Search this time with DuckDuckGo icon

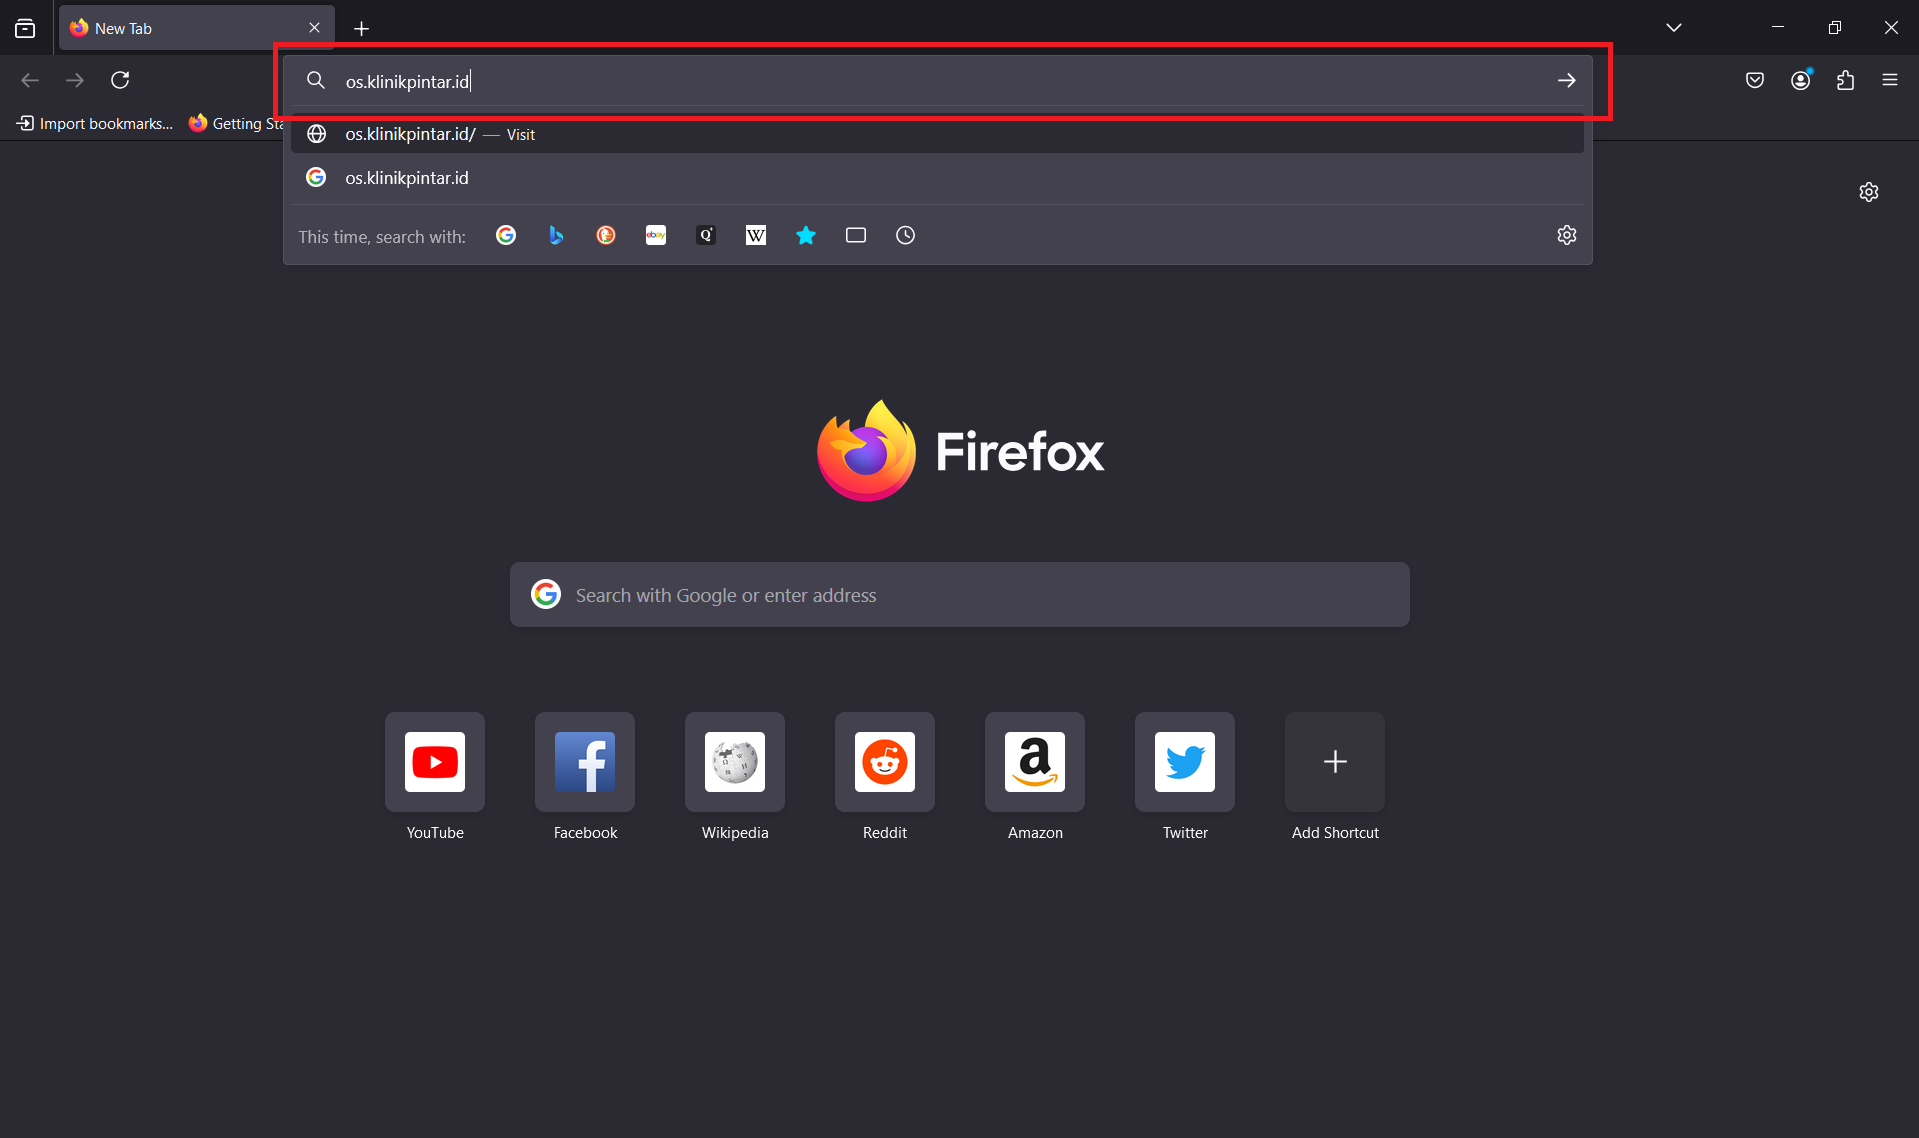tap(606, 235)
